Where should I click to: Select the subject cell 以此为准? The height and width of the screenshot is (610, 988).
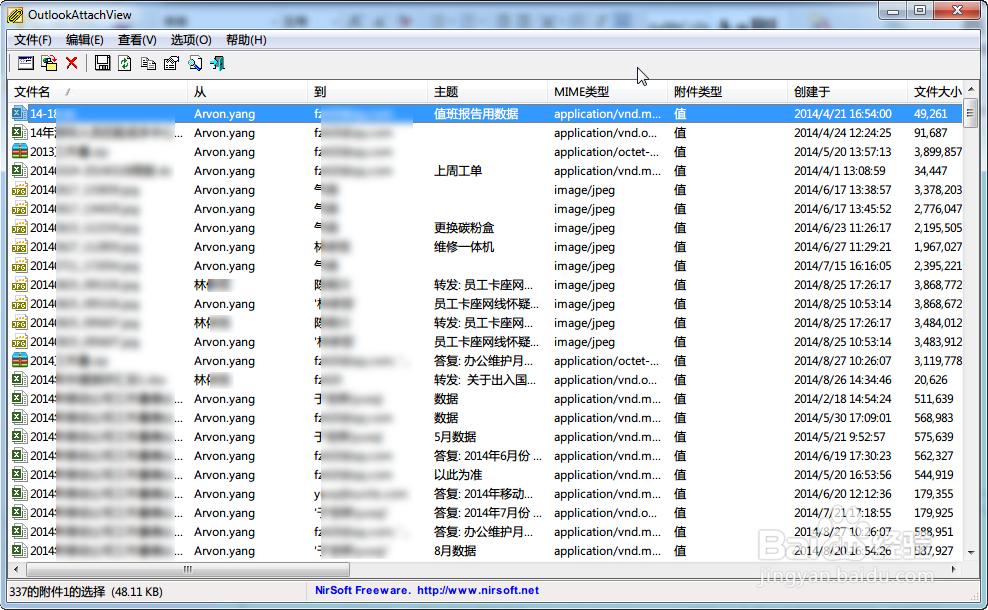point(458,475)
